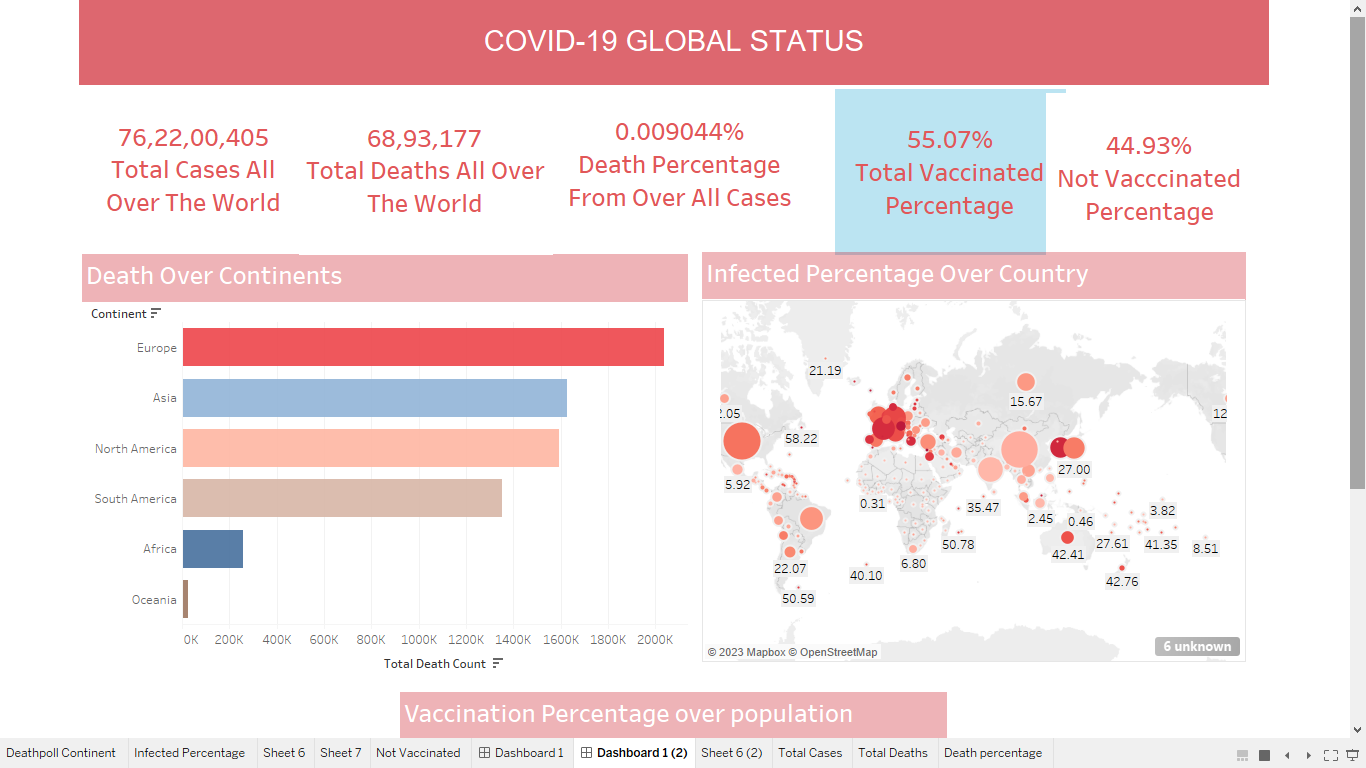Image resolution: width=1366 pixels, height=768 pixels.
Task: Open presentation mode from the status bar
Action: click(1352, 755)
